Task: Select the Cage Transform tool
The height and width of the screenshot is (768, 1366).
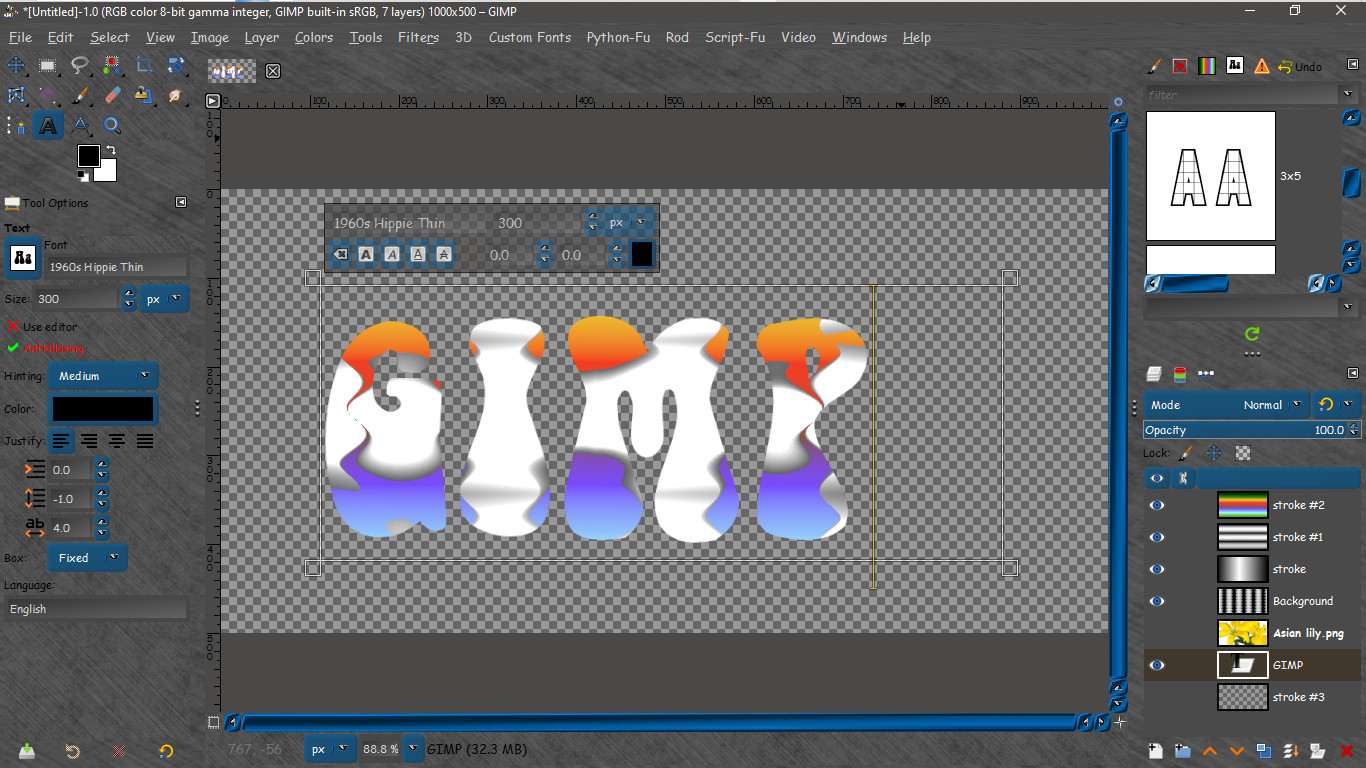Action: click(x=16, y=95)
